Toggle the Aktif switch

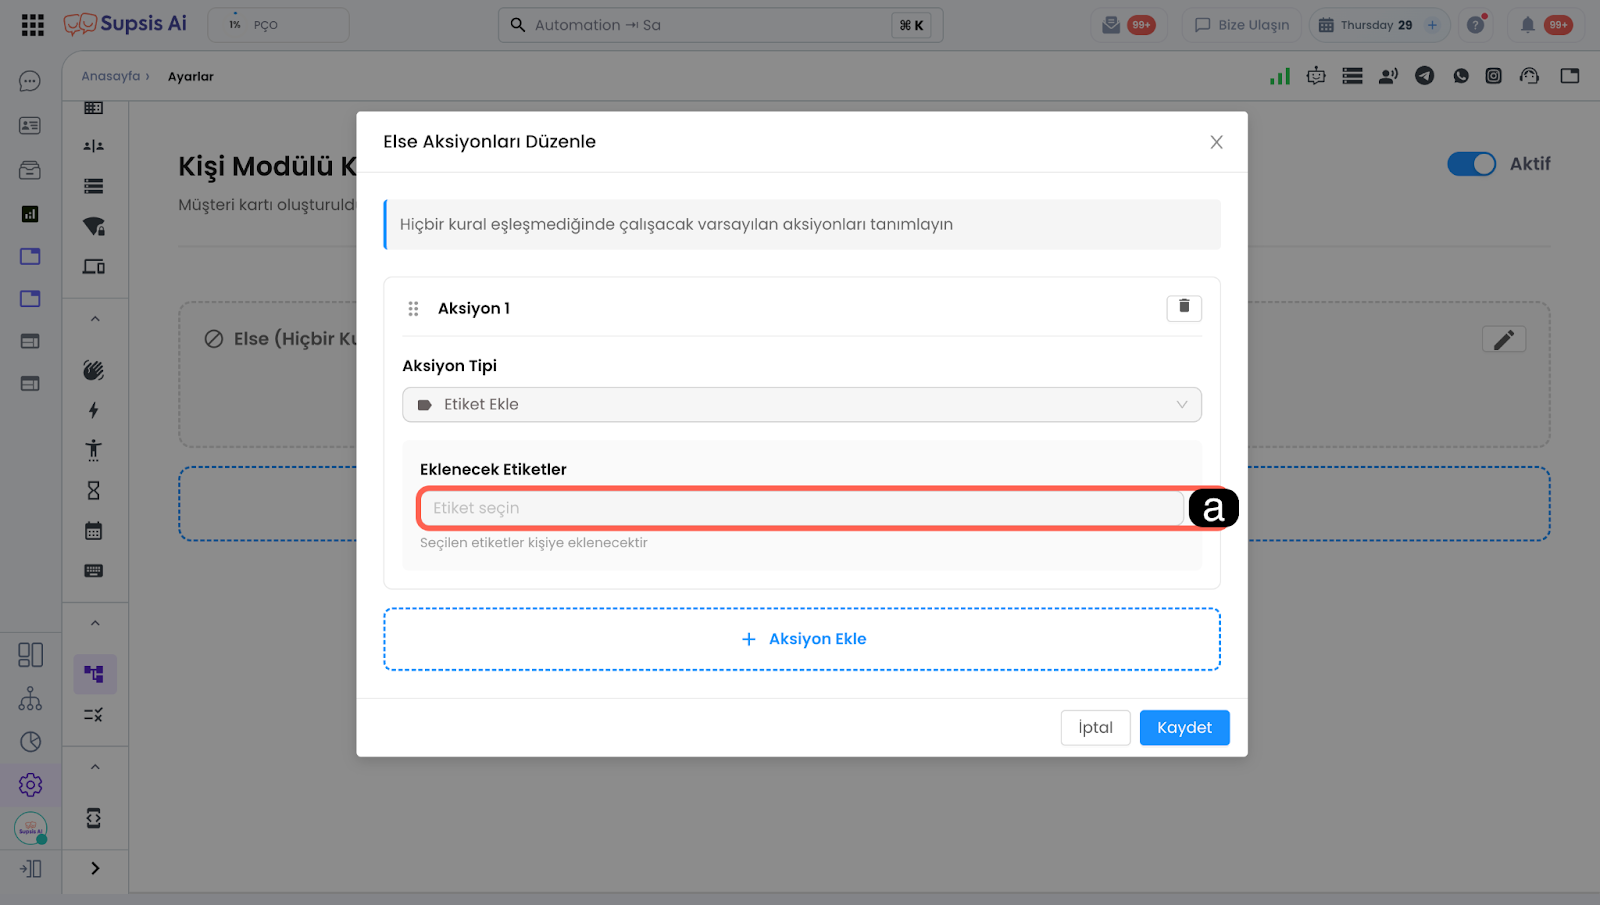coord(1471,164)
